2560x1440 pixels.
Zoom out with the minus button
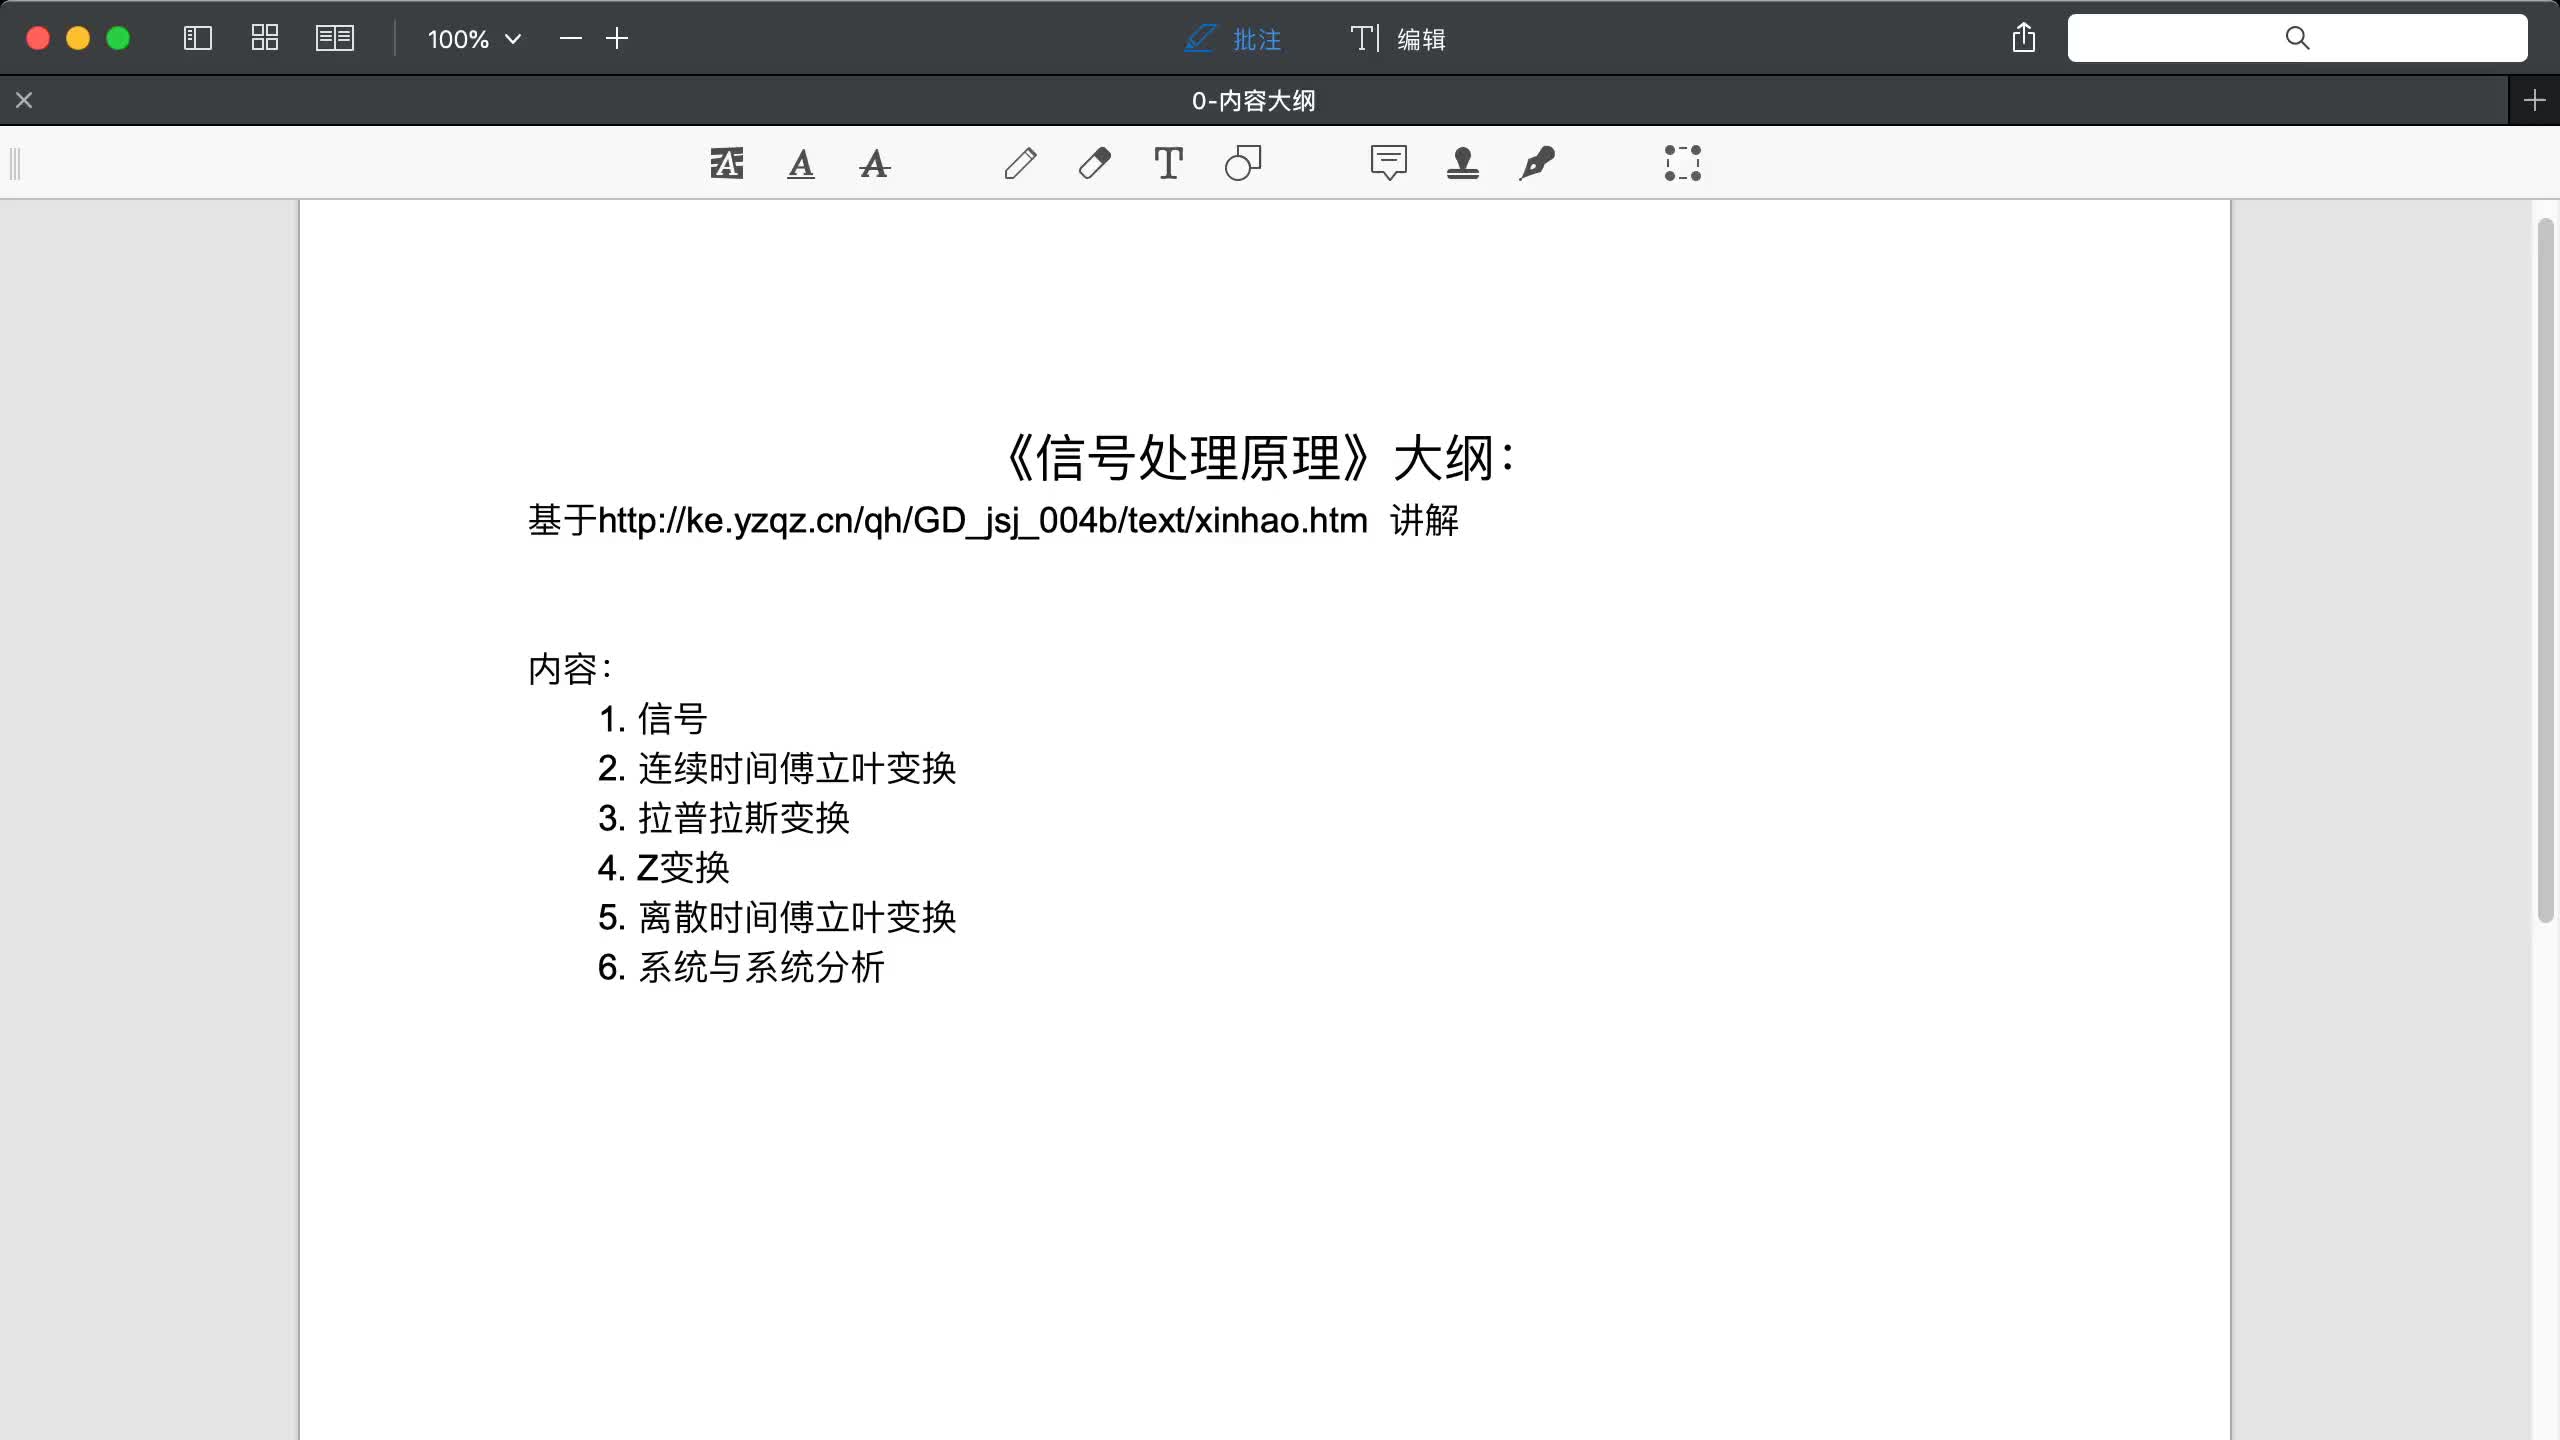(x=571, y=38)
